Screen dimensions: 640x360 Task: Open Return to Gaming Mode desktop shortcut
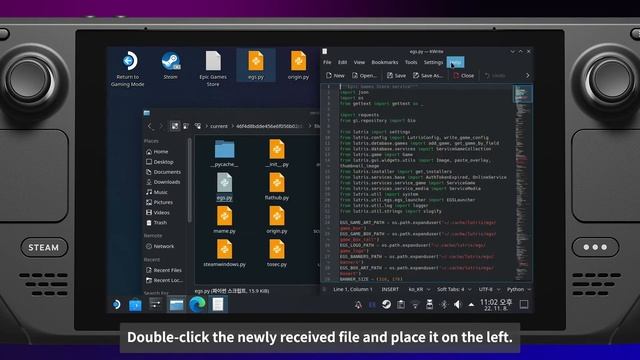[x=128, y=69]
